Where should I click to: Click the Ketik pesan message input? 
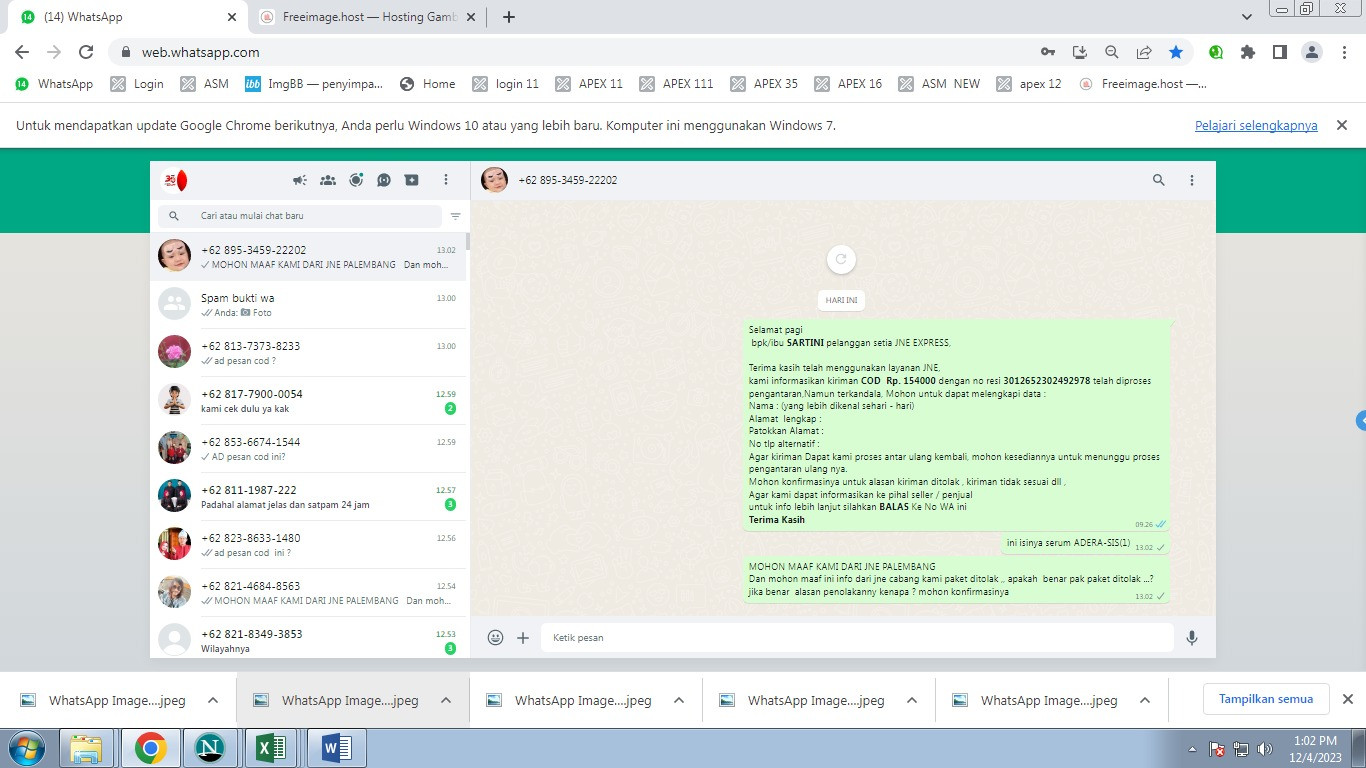point(857,637)
